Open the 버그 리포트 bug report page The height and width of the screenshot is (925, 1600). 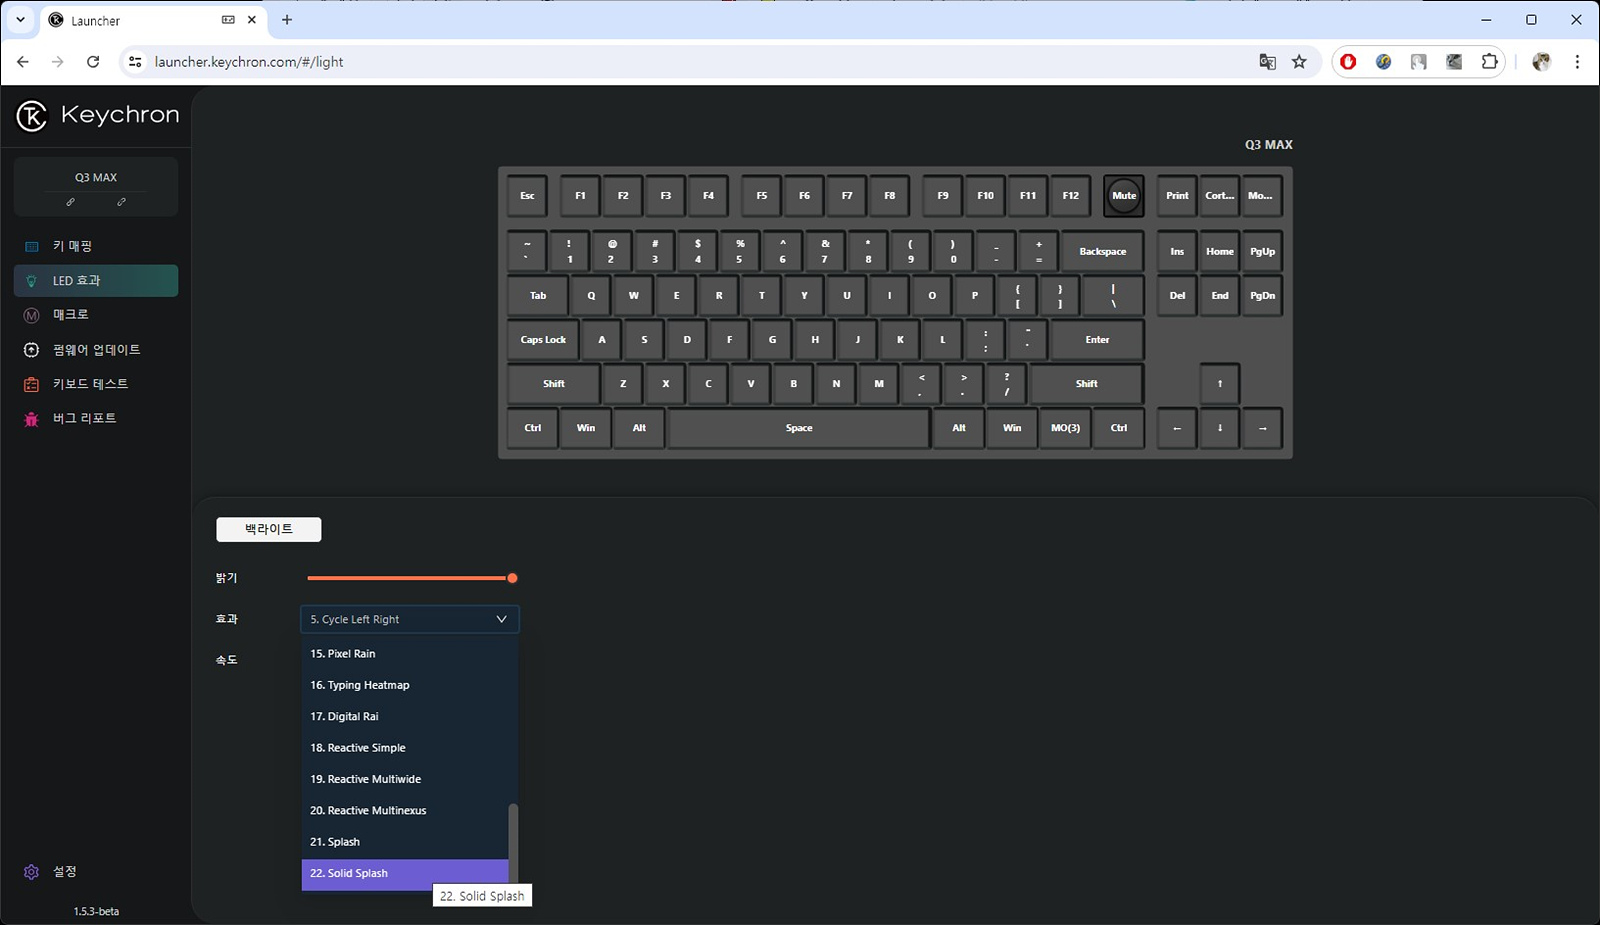point(96,418)
